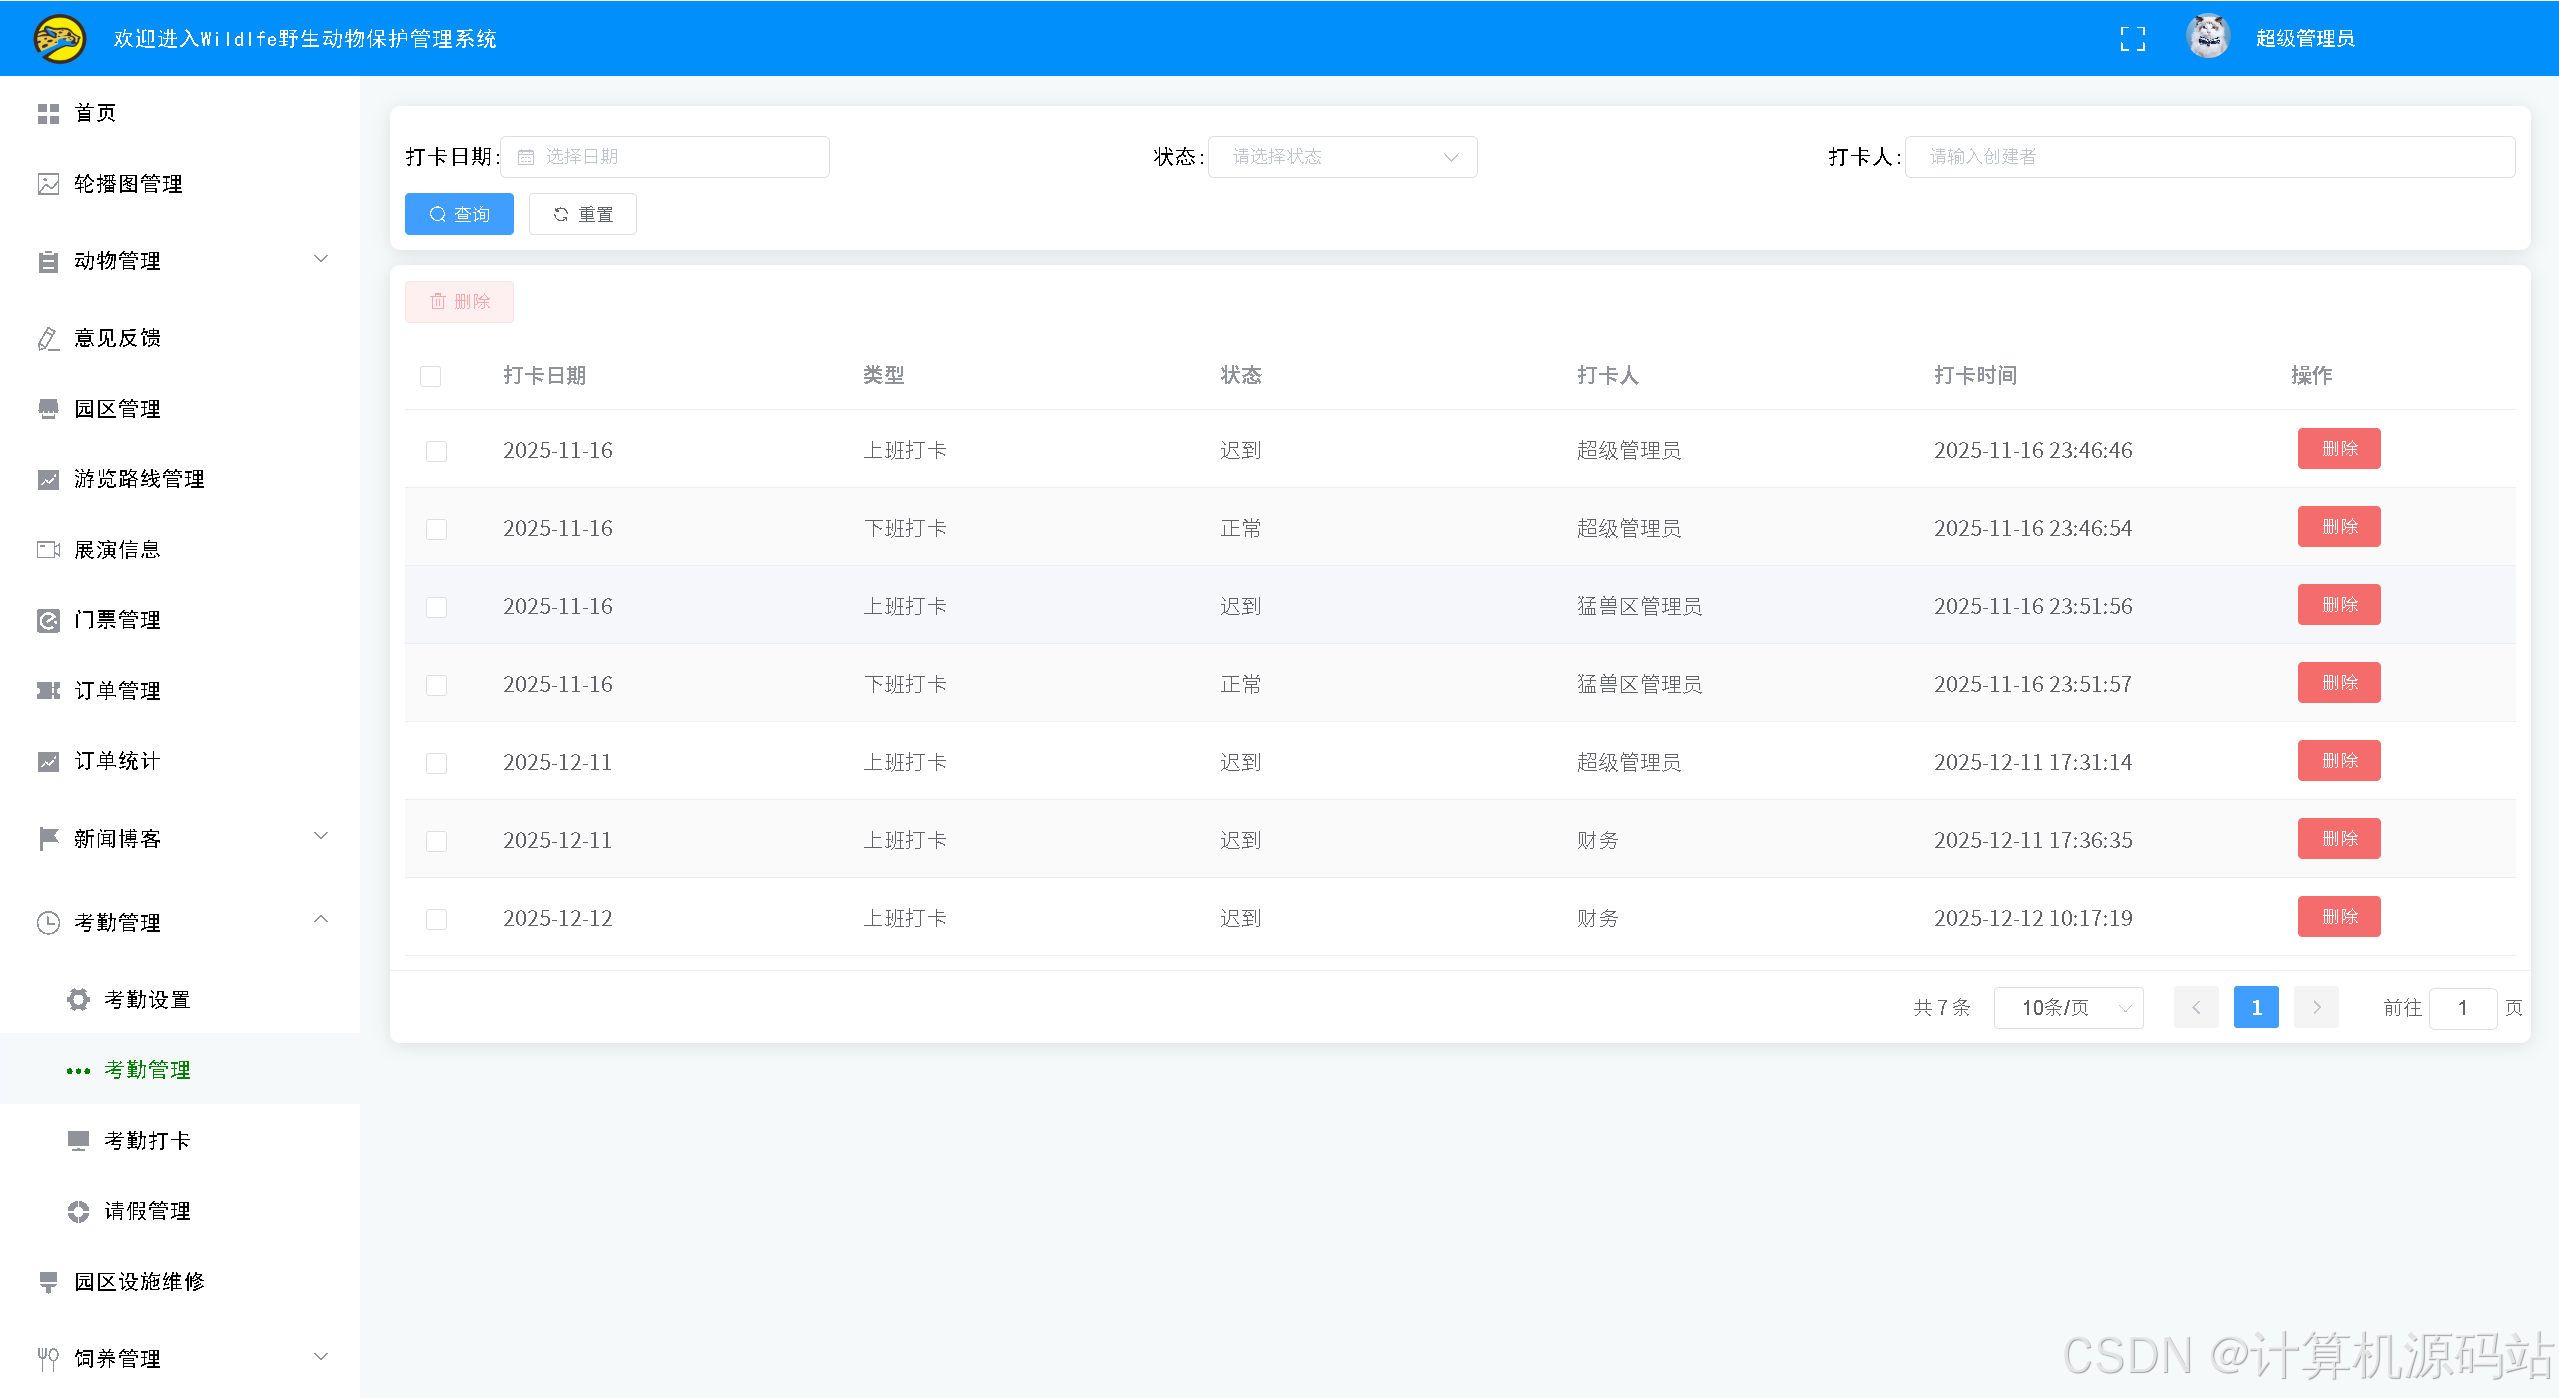2559x1398 pixels.
Task: Collapse the 考勤管理 submenu chevron
Action: pos(321,919)
